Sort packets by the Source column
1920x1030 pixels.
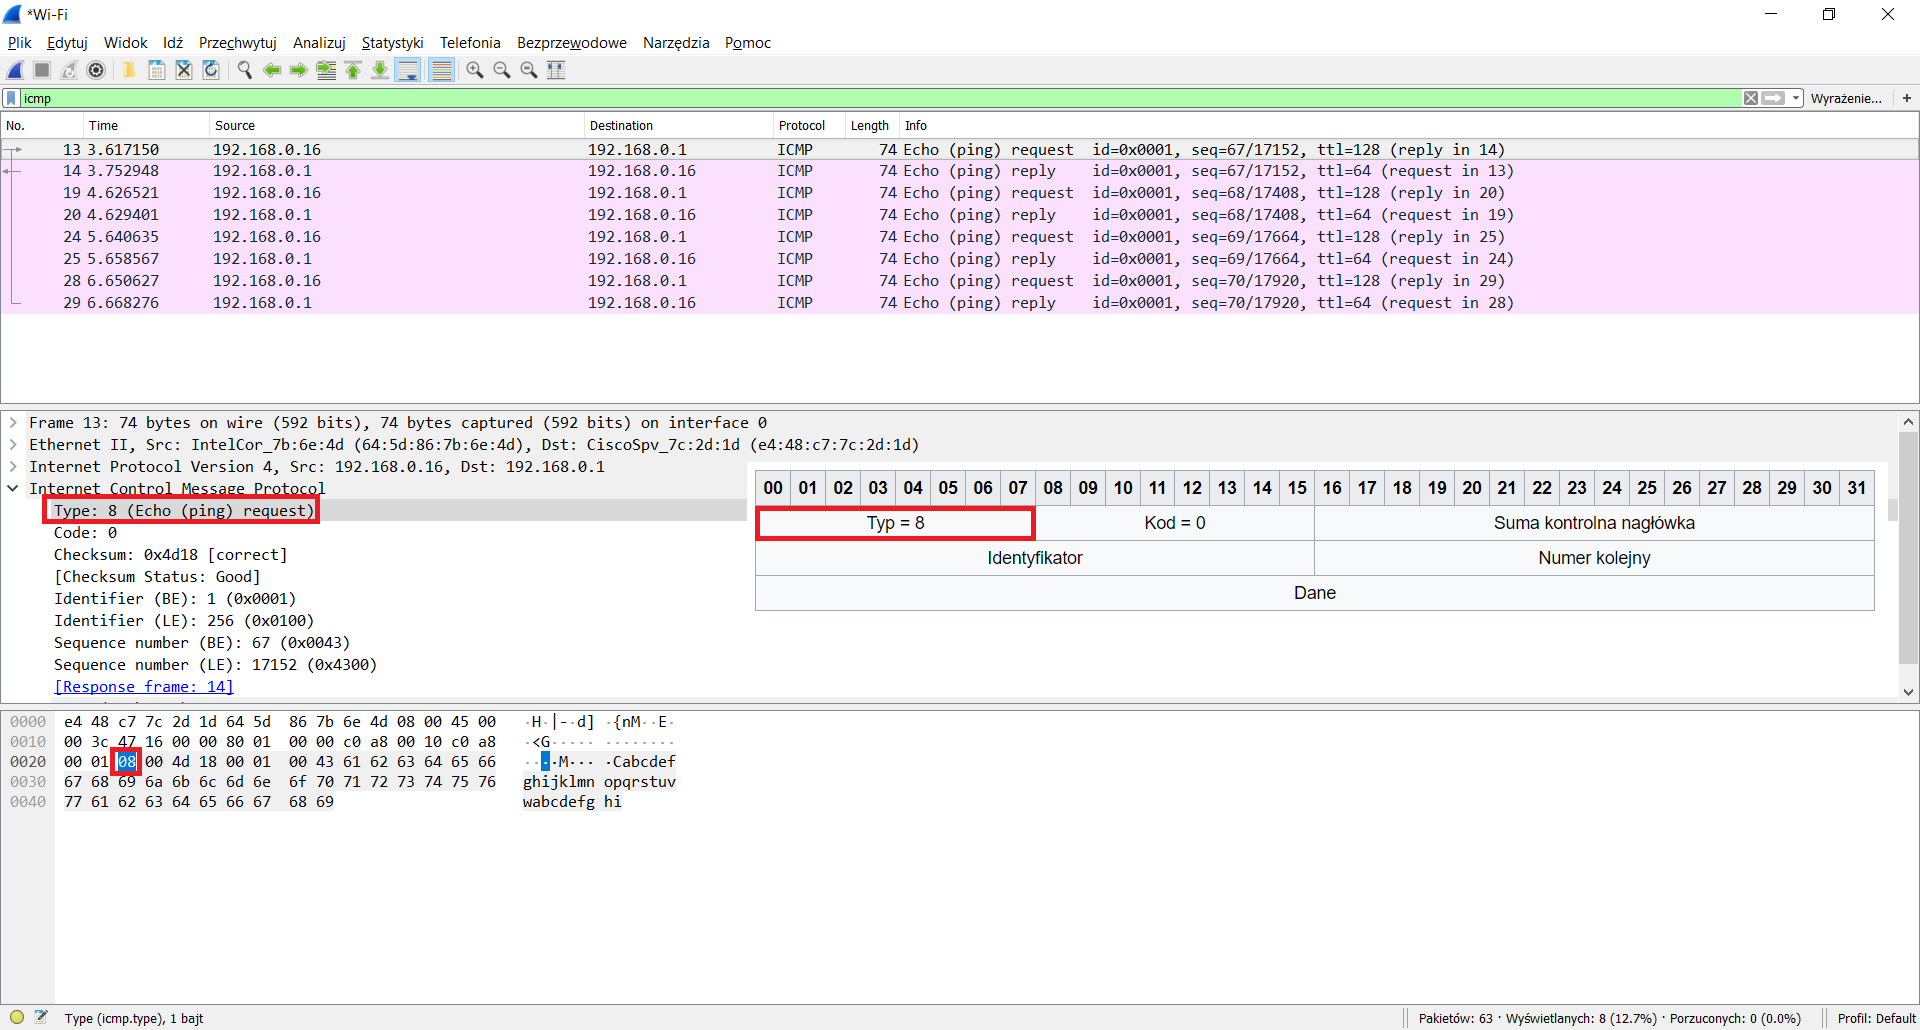pos(396,126)
